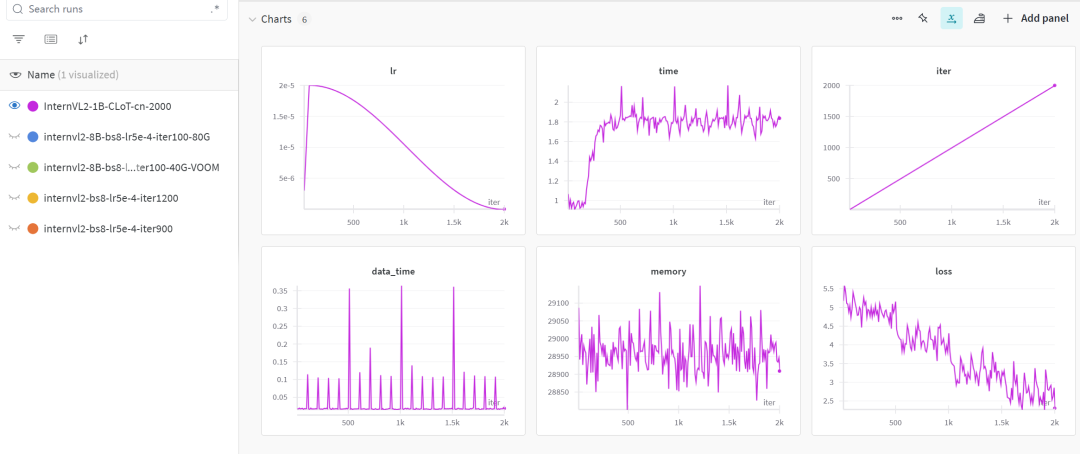This screenshot has height=454, width=1080.
Task: Select the loss chart panel
Action: pyautogui.click(x=944, y=341)
